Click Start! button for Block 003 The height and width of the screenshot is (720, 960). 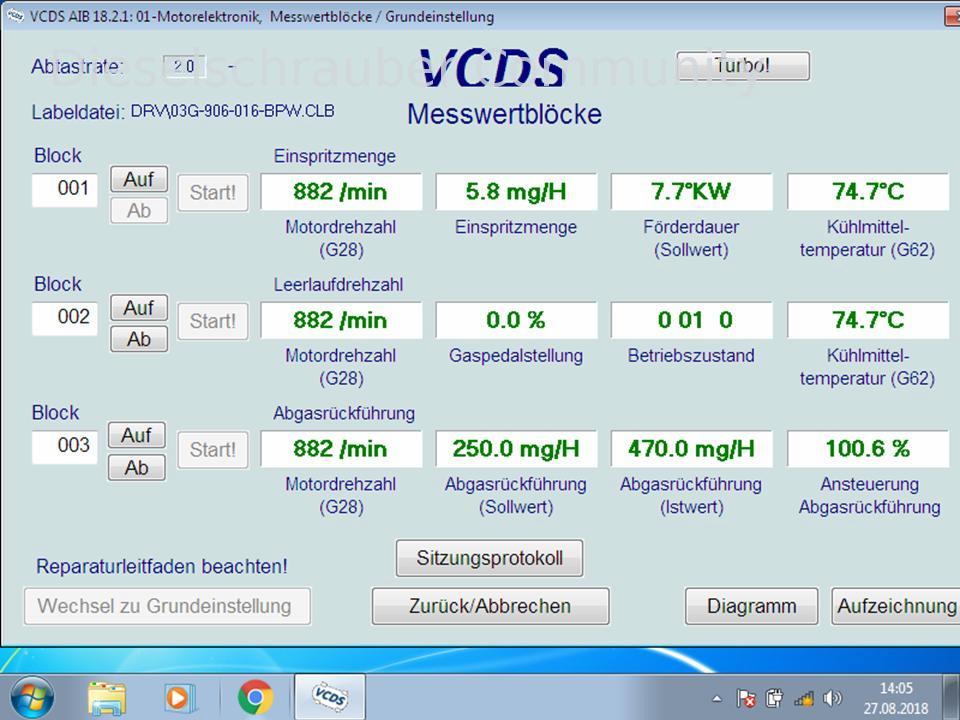[212, 450]
